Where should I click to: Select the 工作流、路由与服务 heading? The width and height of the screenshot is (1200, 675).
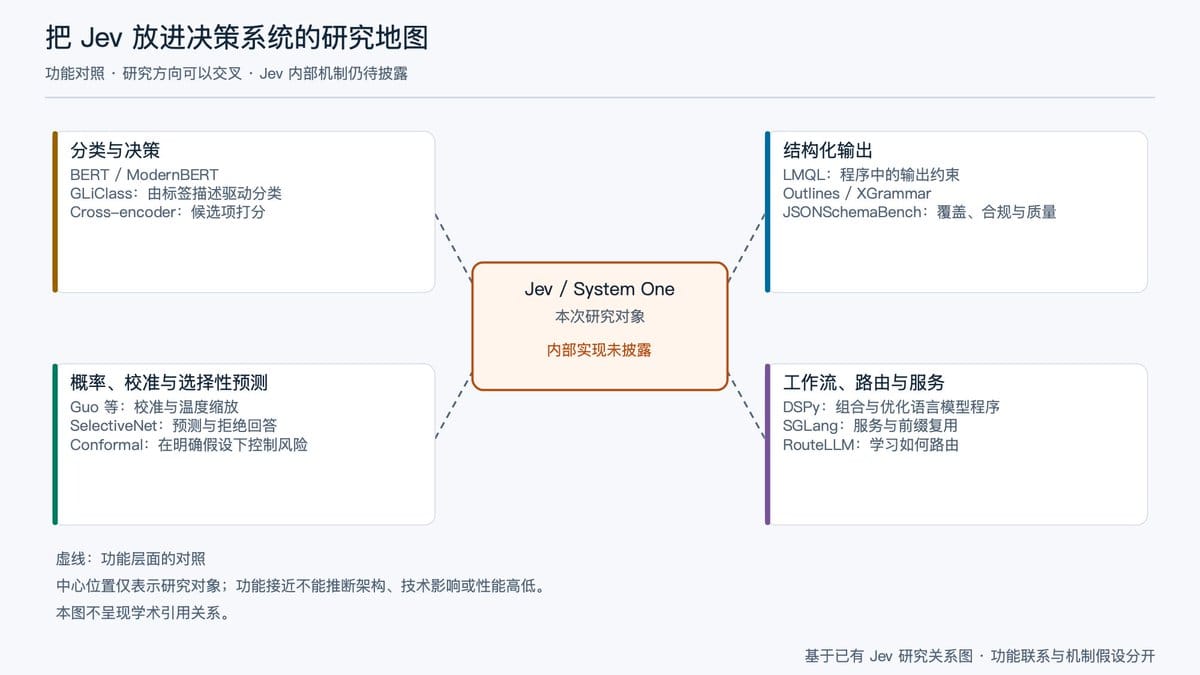coord(864,383)
